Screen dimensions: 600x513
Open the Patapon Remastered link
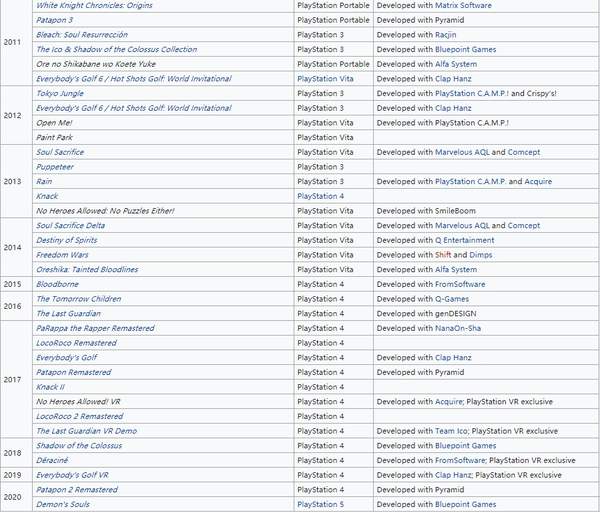(73, 372)
